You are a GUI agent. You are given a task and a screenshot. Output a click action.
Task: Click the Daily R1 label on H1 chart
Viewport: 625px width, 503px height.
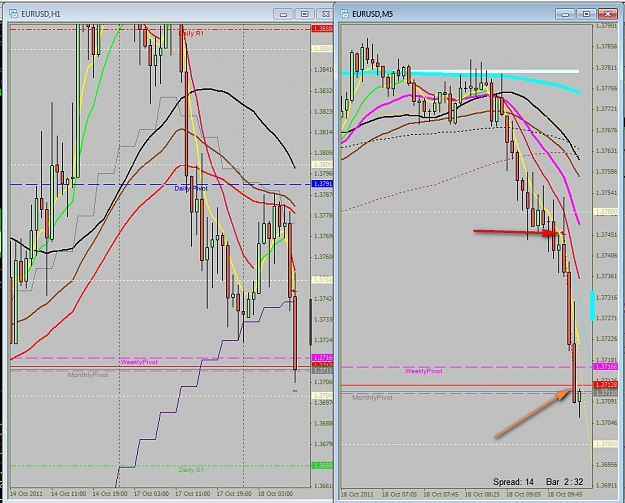point(192,33)
